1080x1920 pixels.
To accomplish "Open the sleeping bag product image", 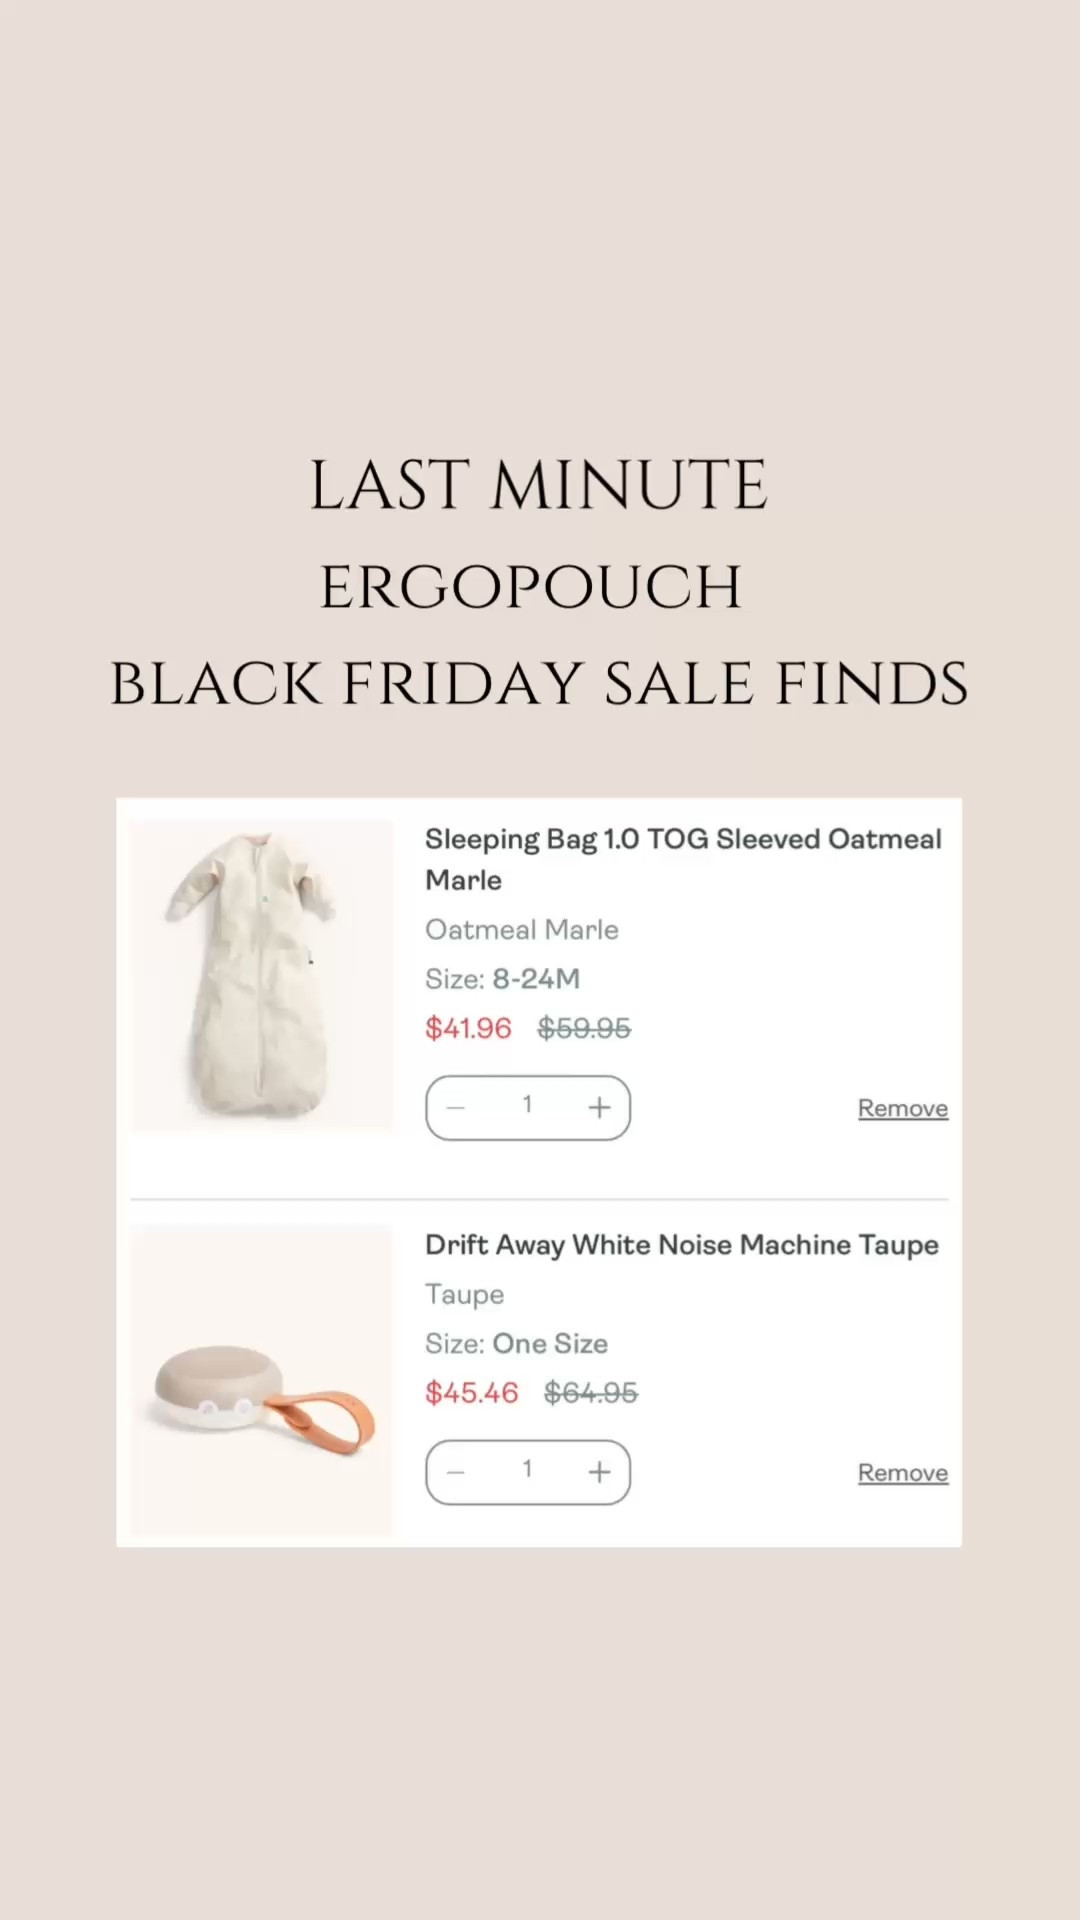I will (262, 975).
